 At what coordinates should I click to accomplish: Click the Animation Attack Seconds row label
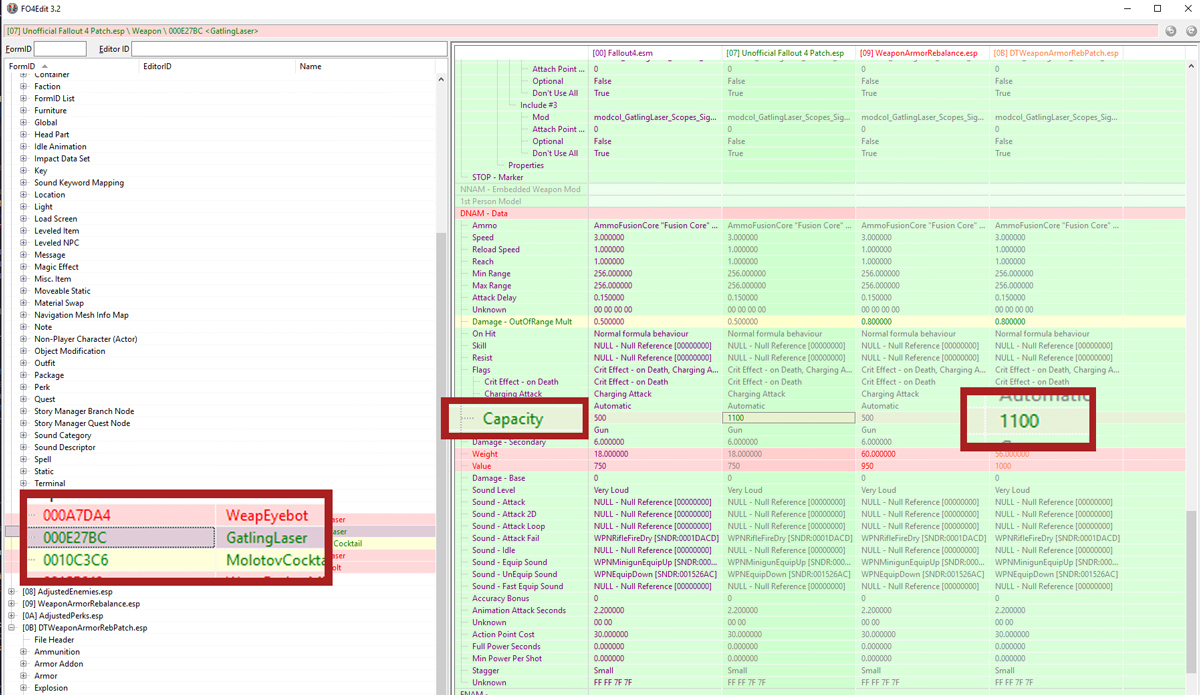coord(518,610)
